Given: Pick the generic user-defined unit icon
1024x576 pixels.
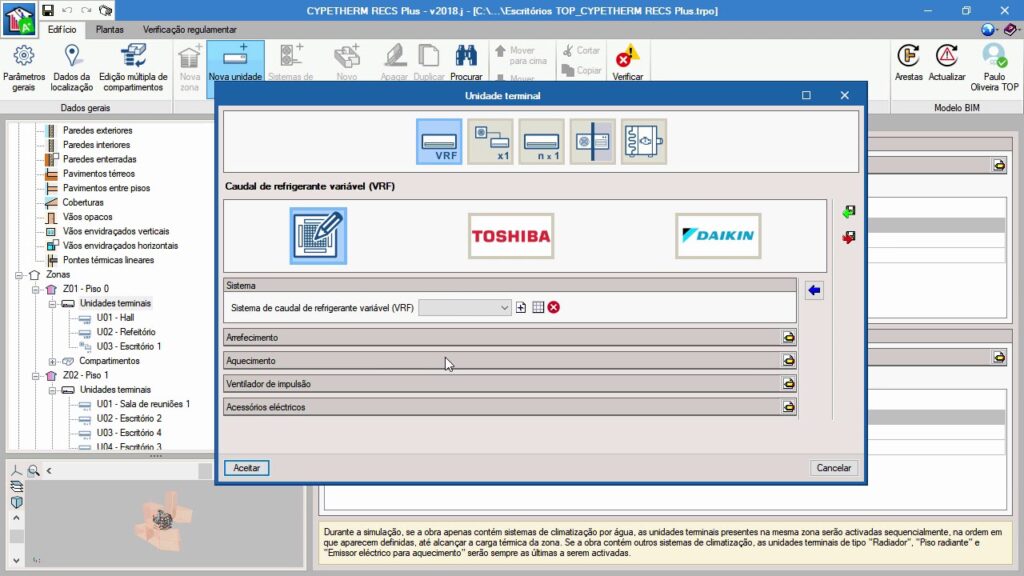Looking at the screenshot, I should [x=318, y=236].
